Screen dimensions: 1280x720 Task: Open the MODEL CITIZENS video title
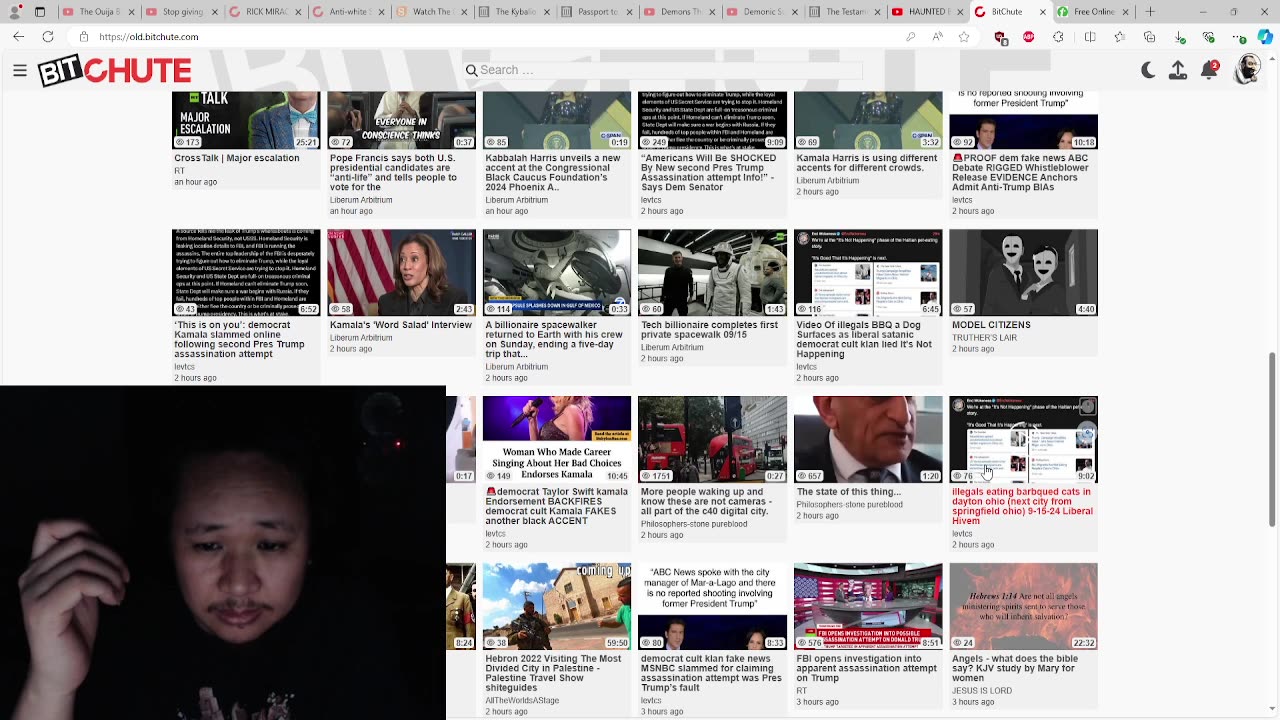pos(990,325)
